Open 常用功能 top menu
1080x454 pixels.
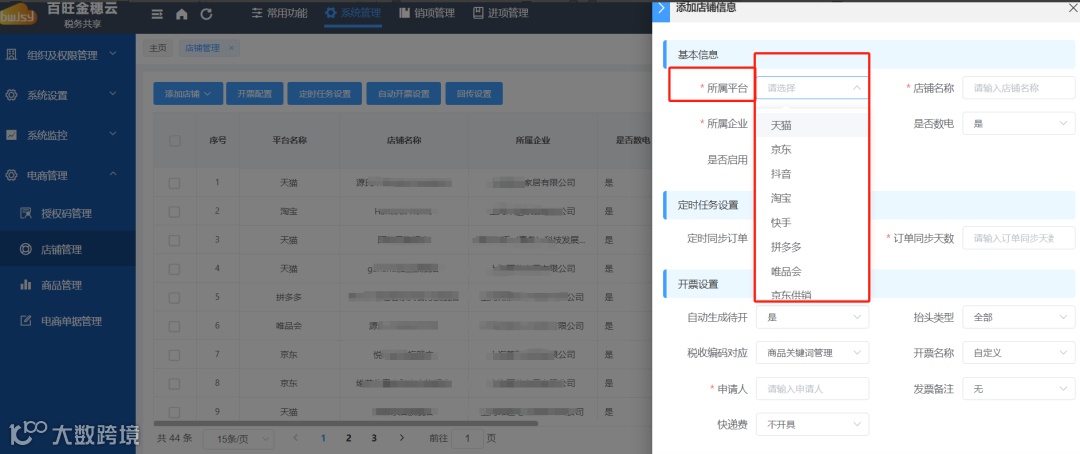pos(279,13)
